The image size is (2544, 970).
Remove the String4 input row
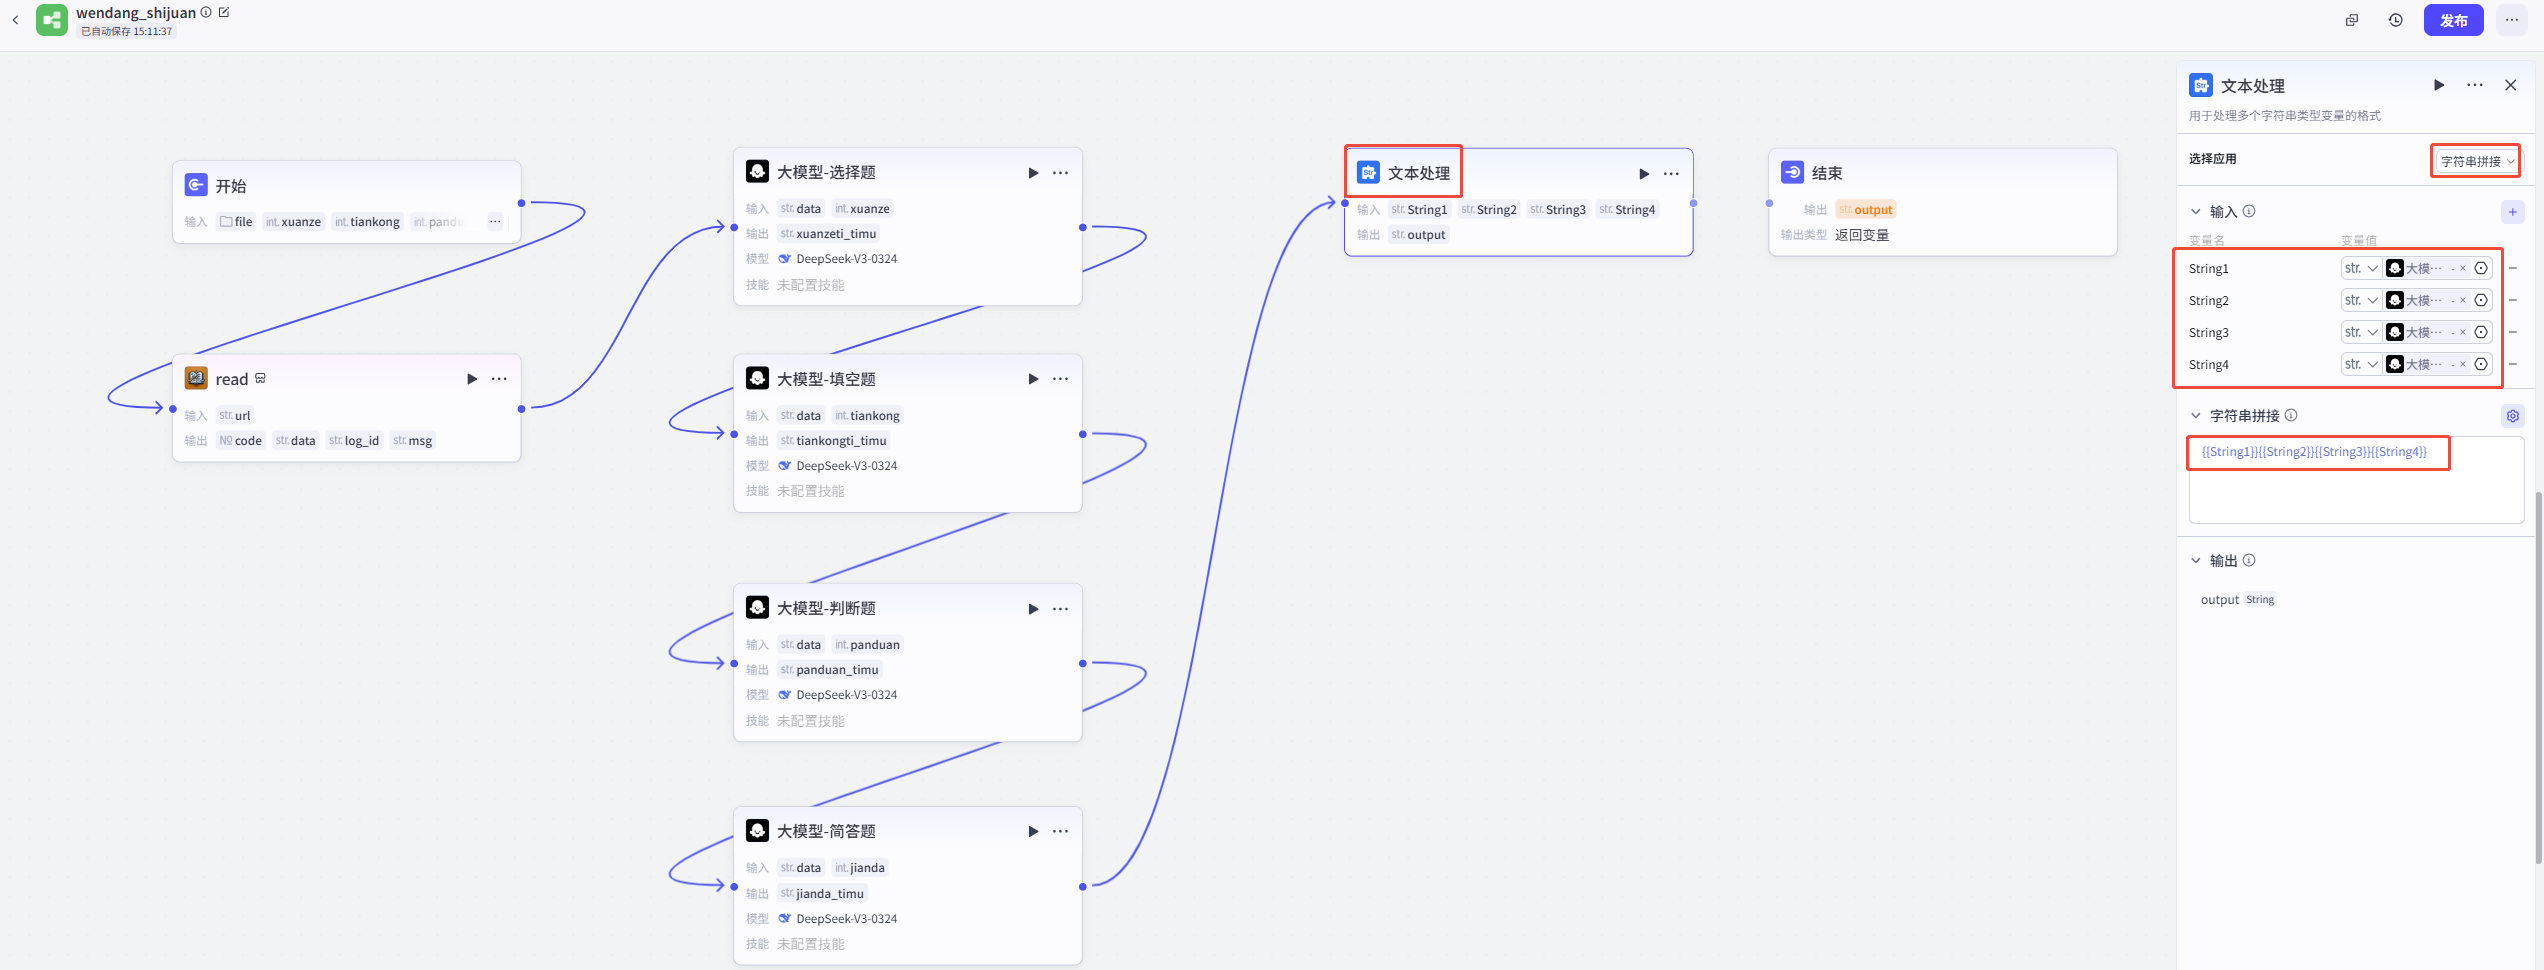click(x=2513, y=365)
